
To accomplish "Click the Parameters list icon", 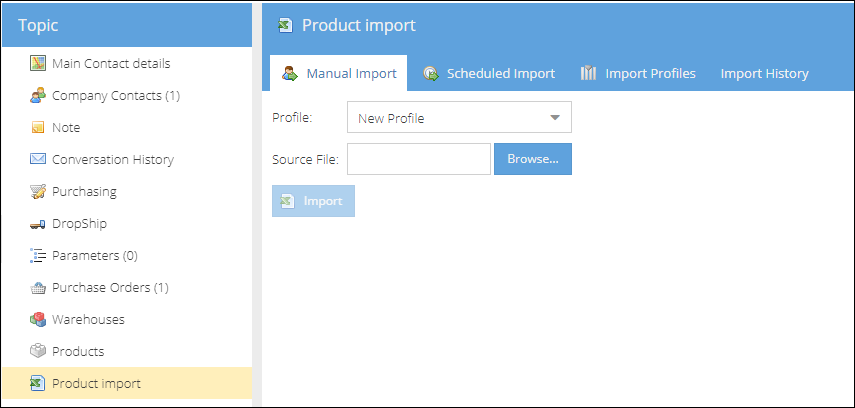I will tap(38, 256).
